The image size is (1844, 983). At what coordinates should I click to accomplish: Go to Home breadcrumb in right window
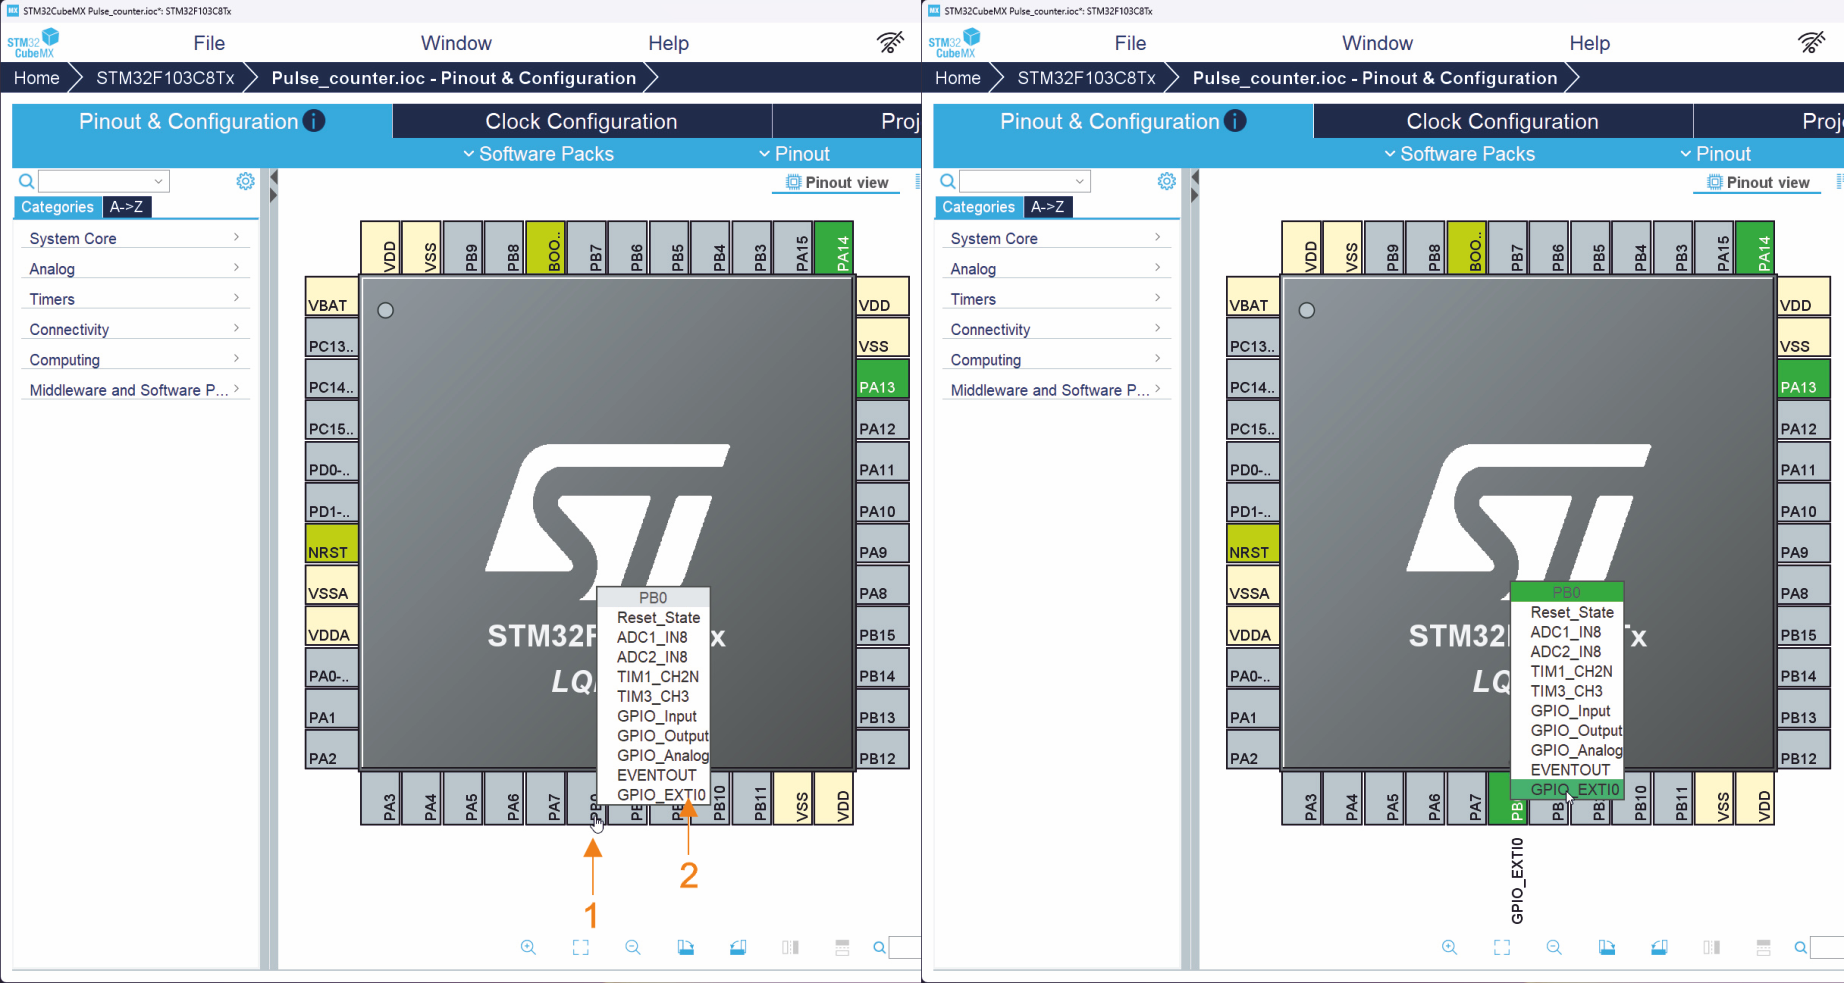tap(957, 78)
